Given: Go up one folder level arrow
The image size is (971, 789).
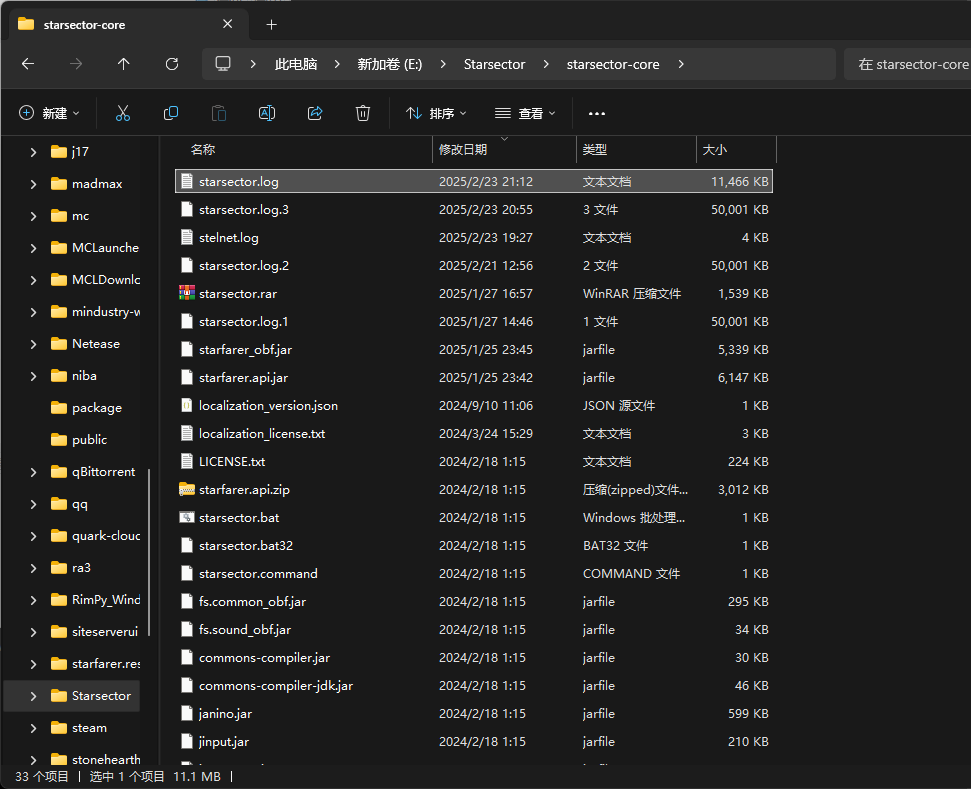Looking at the screenshot, I should [124, 64].
